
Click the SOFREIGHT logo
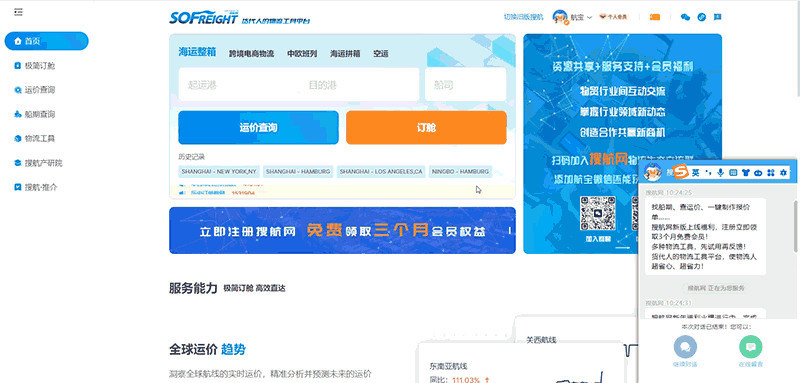coord(204,17)
